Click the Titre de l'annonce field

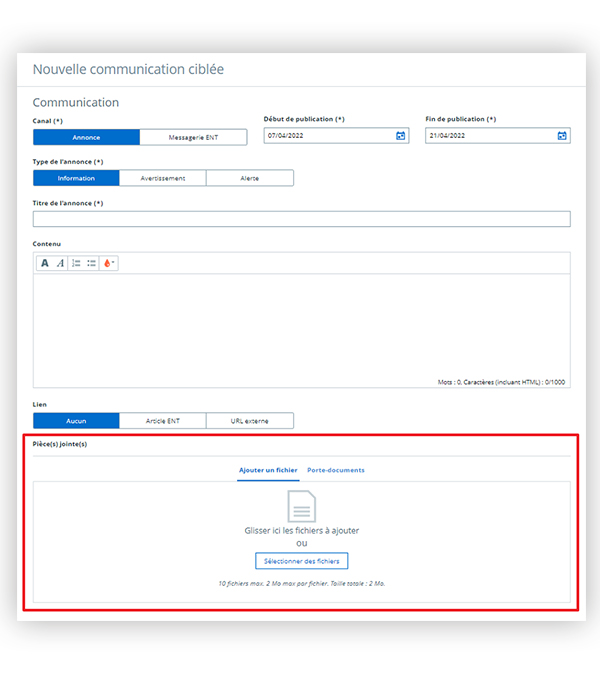point(301,219)
